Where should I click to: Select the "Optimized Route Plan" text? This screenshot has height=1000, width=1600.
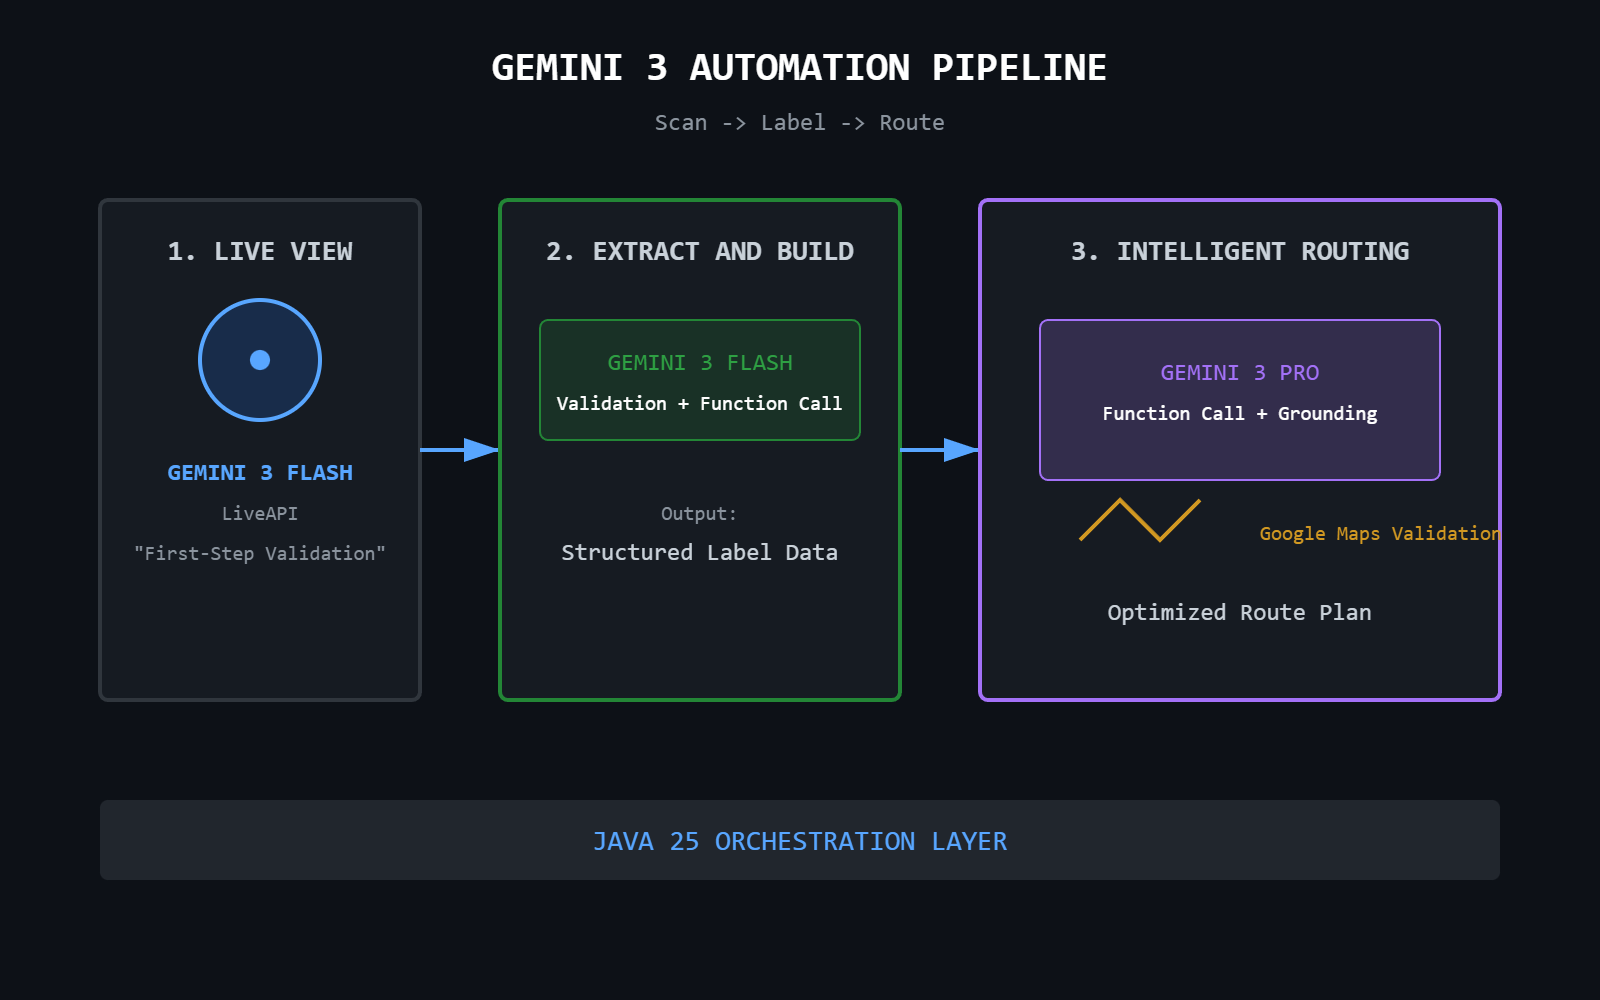click(1240, 613)
